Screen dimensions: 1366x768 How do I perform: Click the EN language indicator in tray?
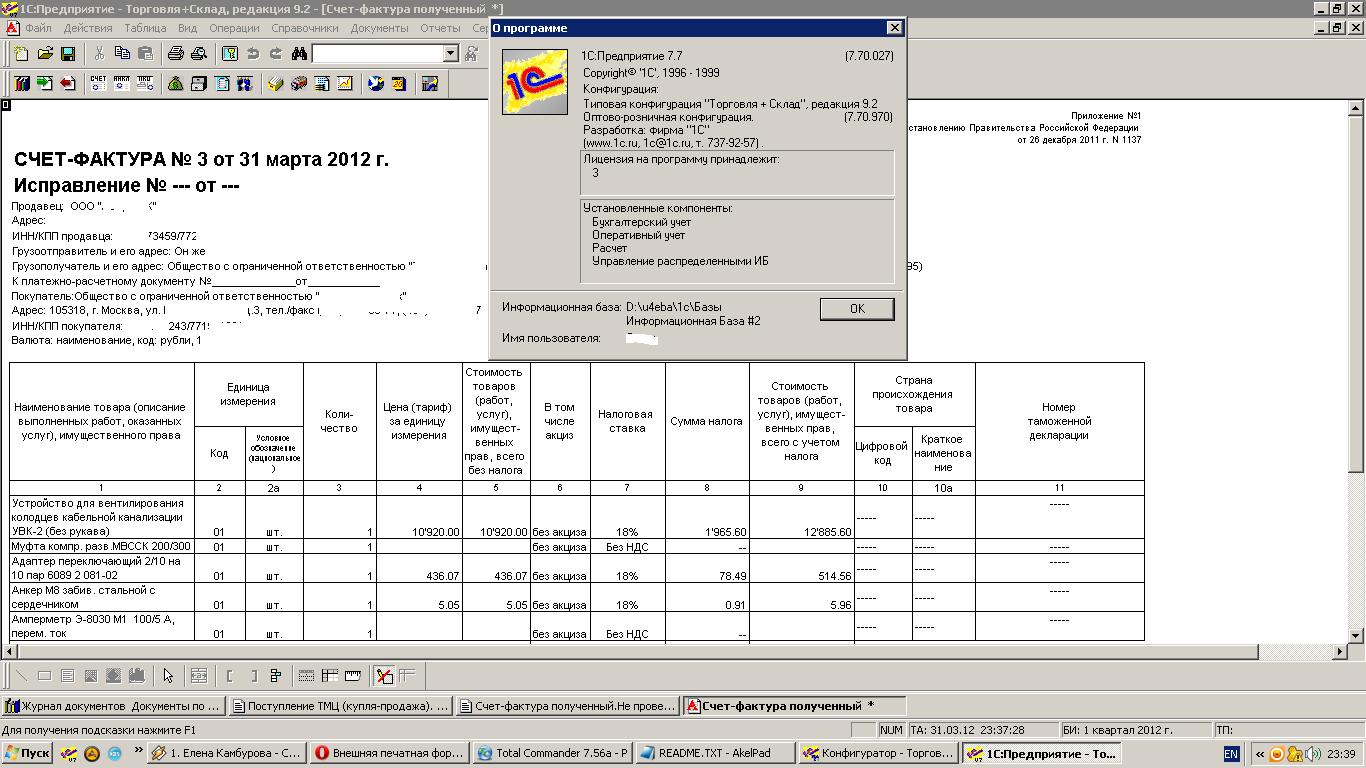[x=1231, y=754]
